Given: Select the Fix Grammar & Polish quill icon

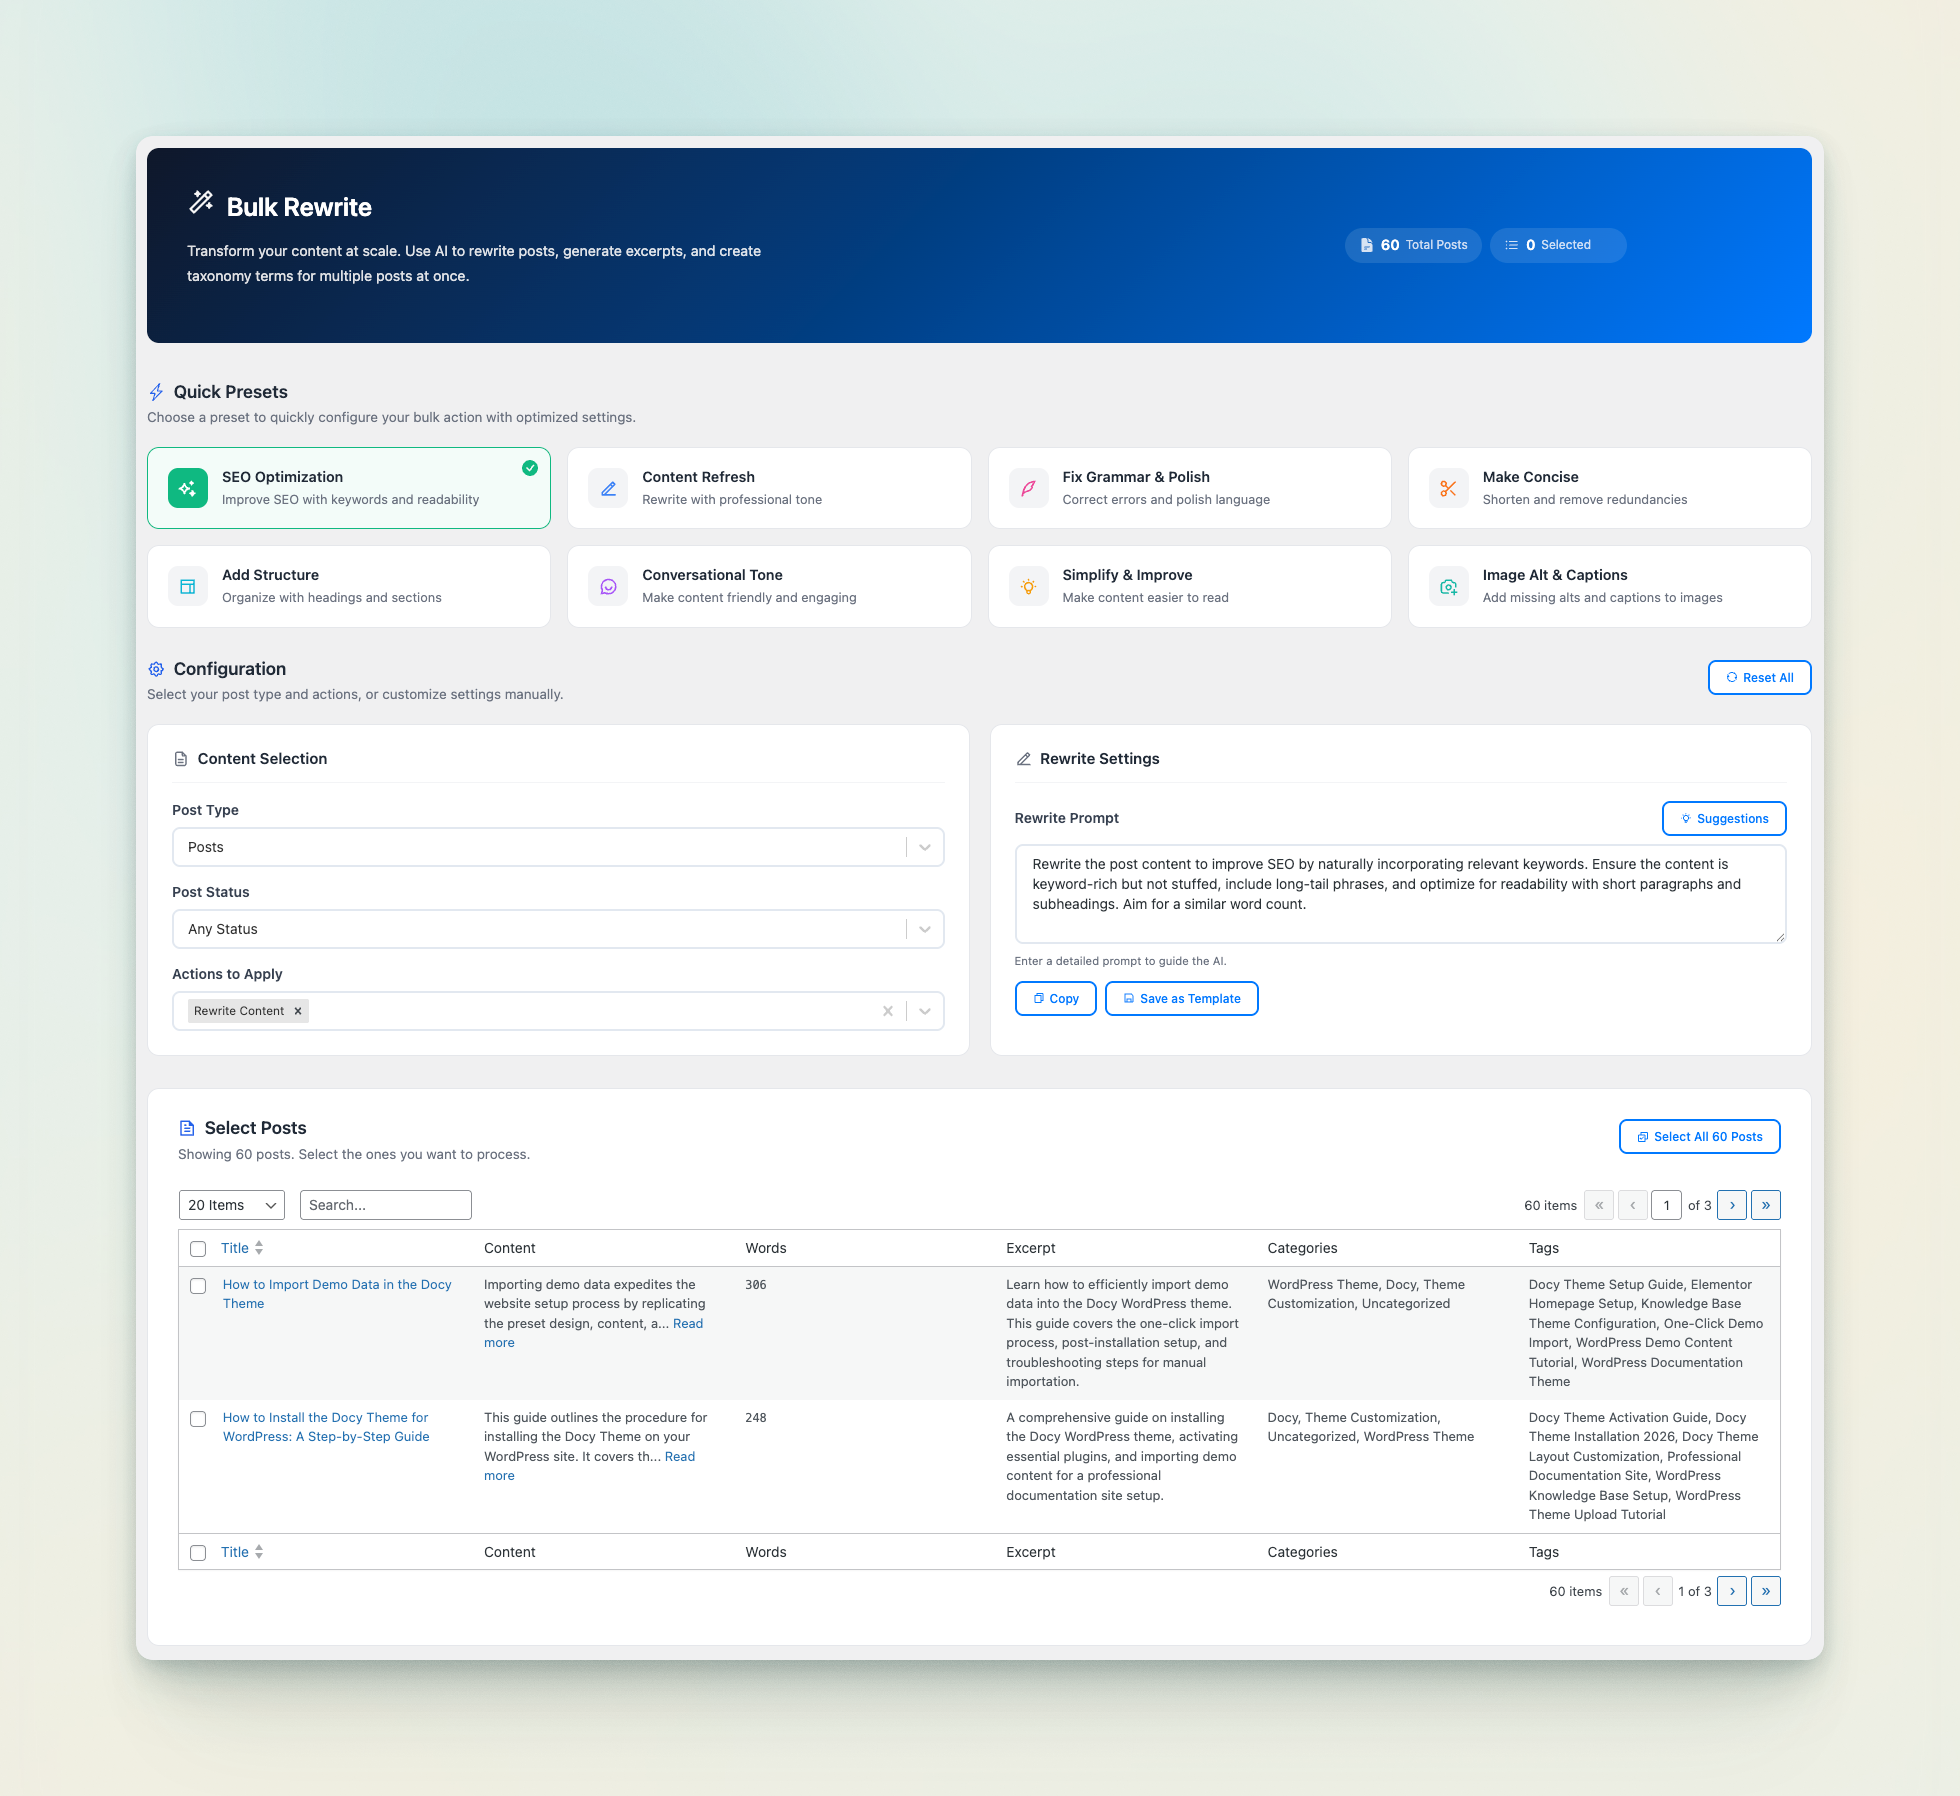Looking at the screenshot, I should pos(1028,488).
